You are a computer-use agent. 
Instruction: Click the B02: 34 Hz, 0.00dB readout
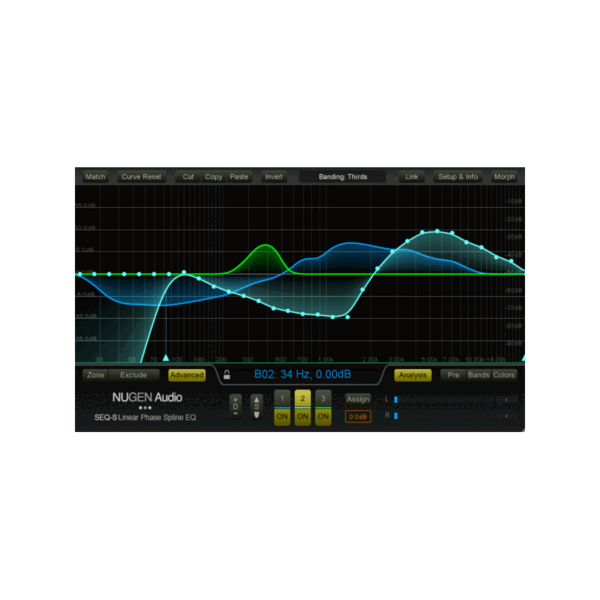302,374
